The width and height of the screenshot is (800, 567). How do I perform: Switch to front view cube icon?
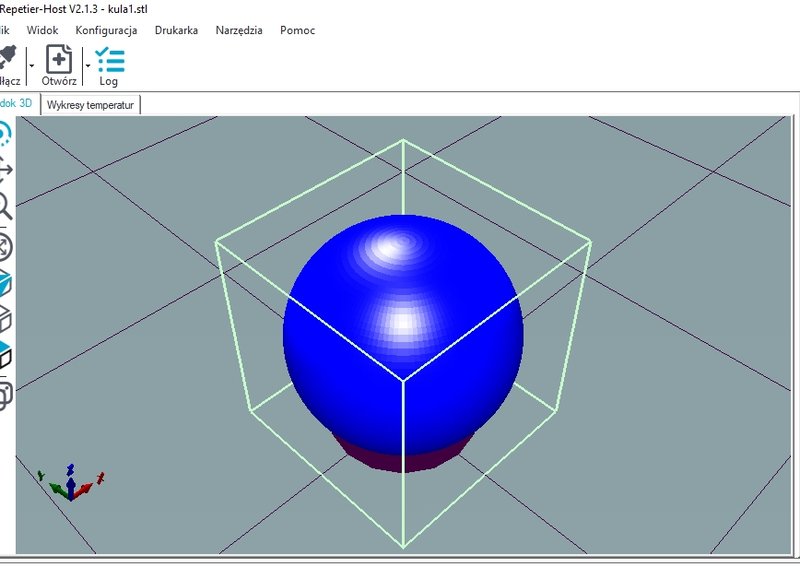(x=5, y=319)
